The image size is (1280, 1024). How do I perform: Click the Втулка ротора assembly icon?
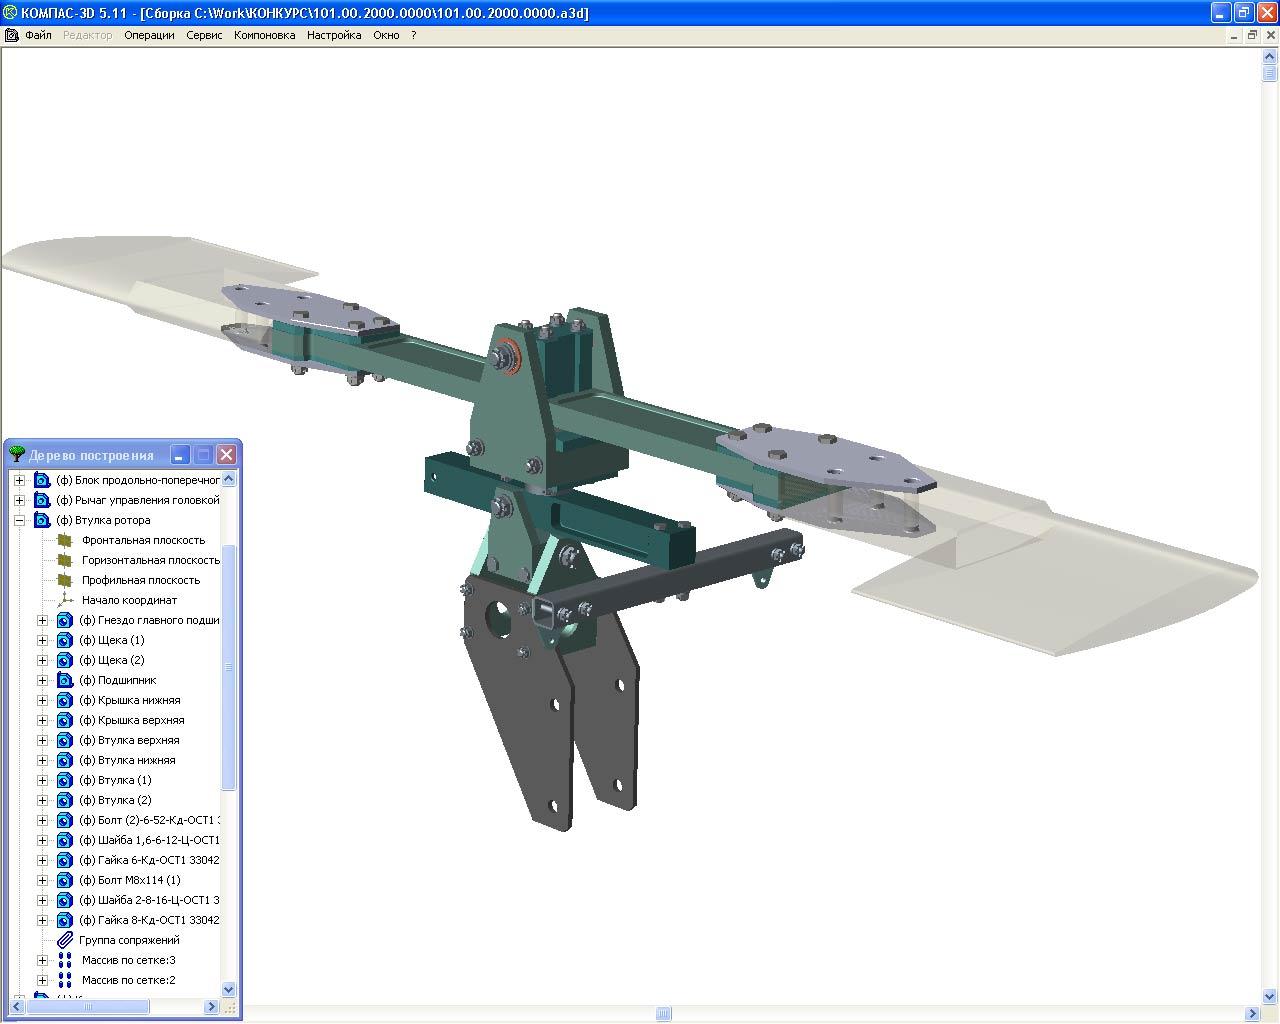[x=42, y=520]
